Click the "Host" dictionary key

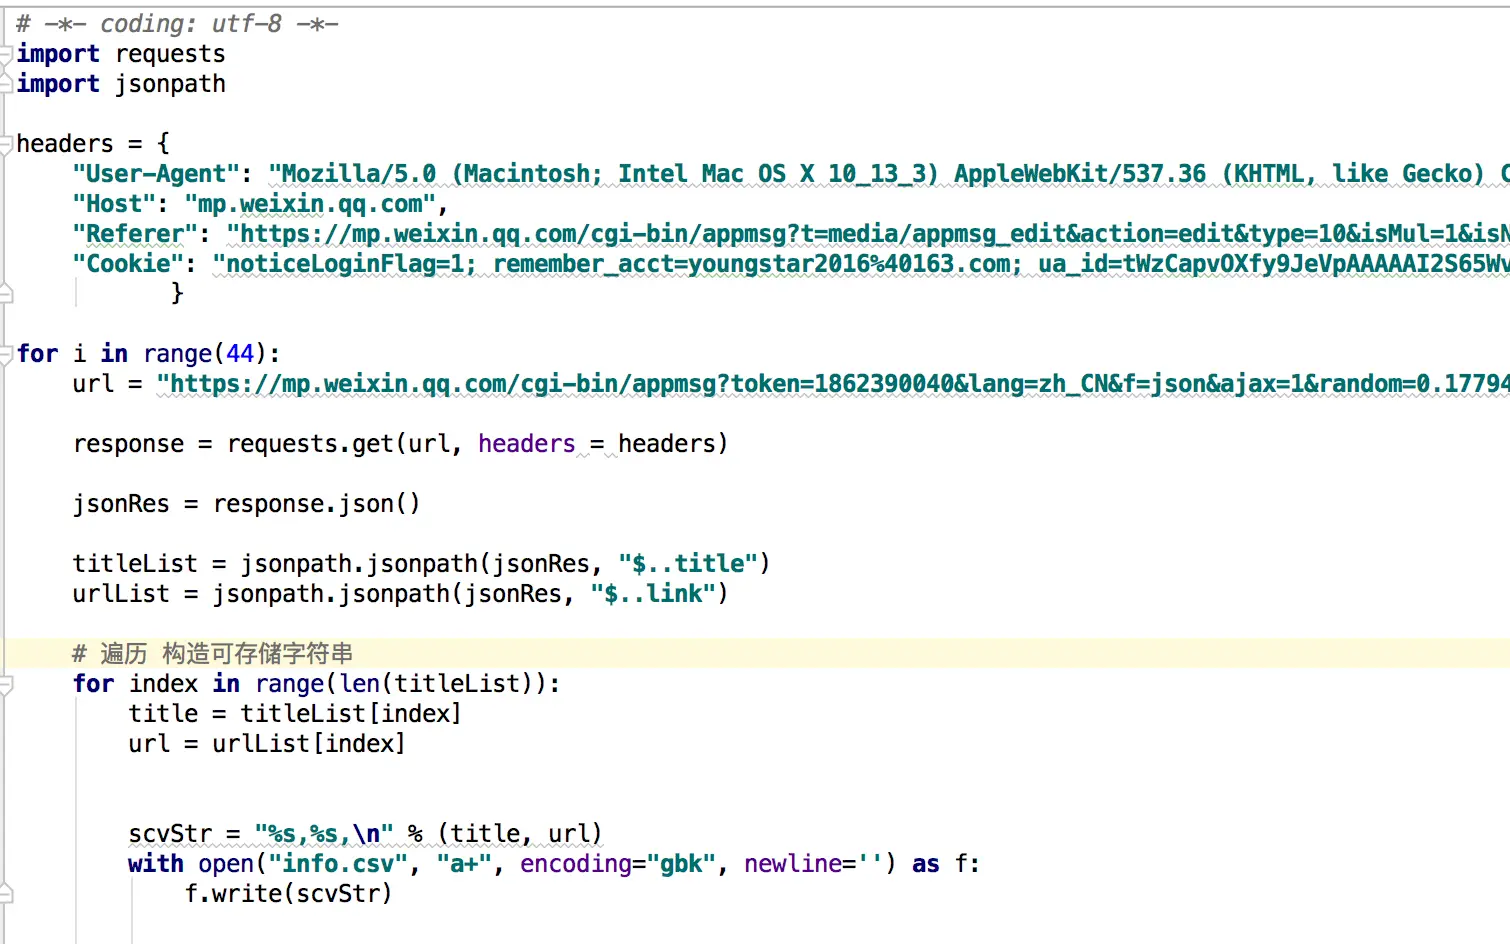pyautogui.click(x=114, y=204)
